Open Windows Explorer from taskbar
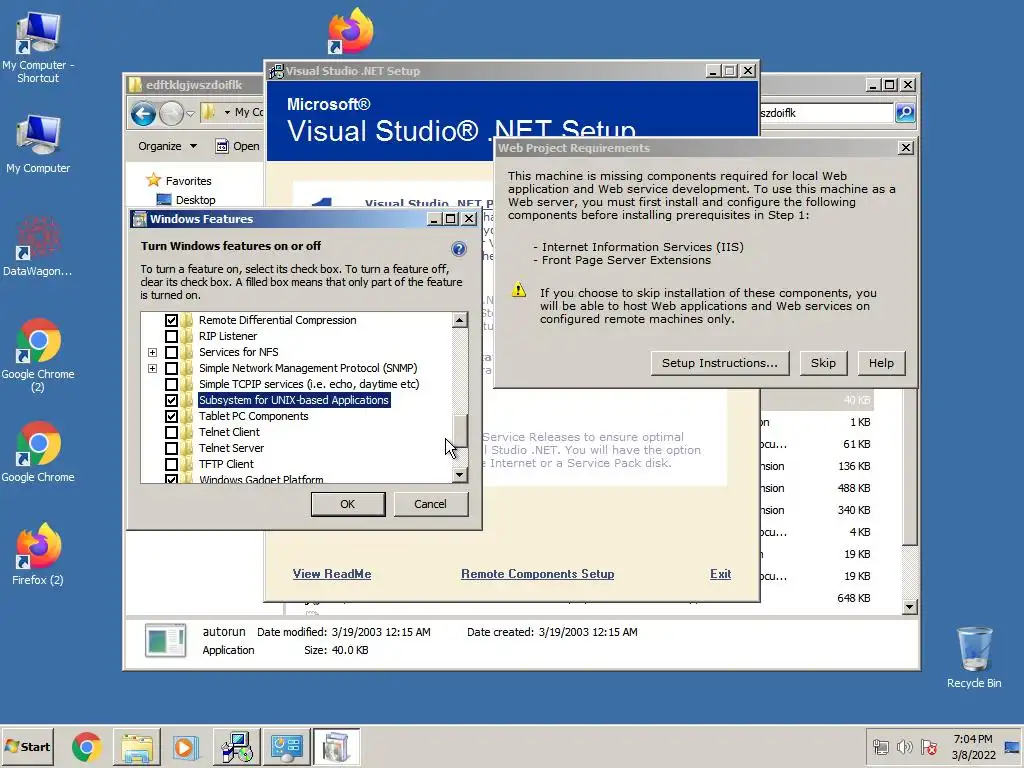 (x=137, y=746)
